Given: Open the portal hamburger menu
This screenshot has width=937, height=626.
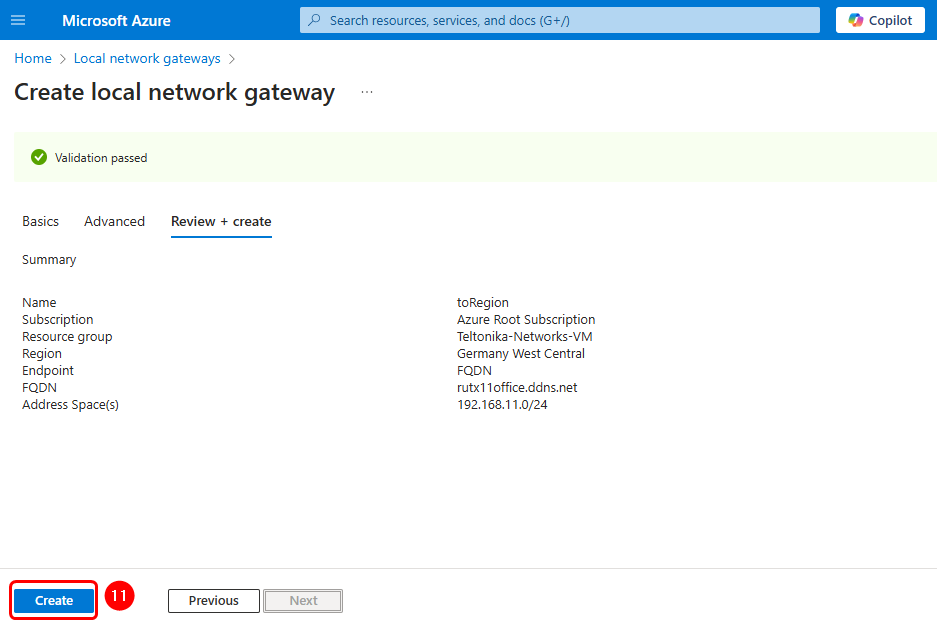Looking at the screenshot, I should 18,20.
